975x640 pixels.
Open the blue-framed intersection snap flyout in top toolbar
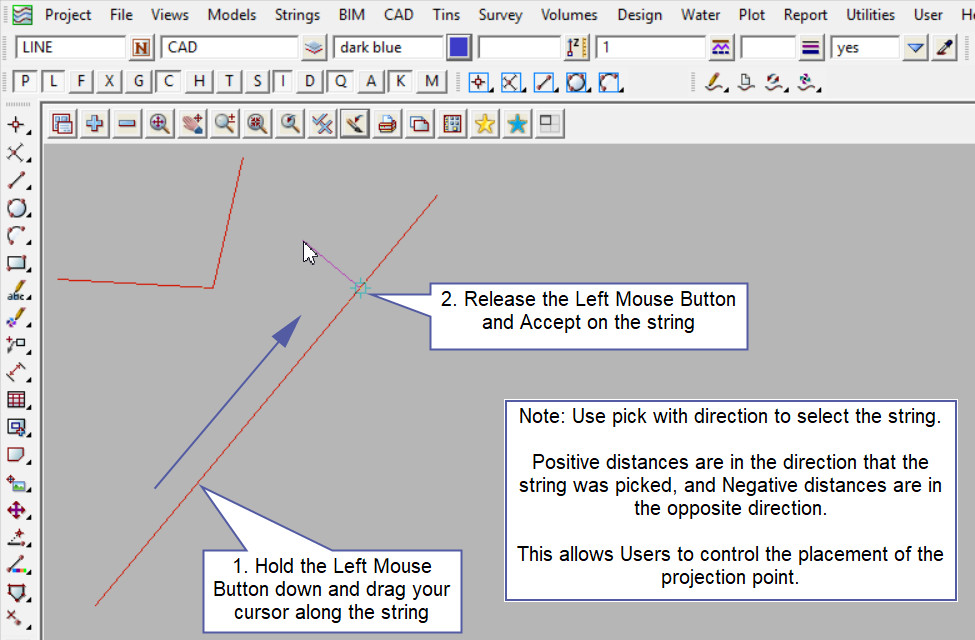pos(512,82)
